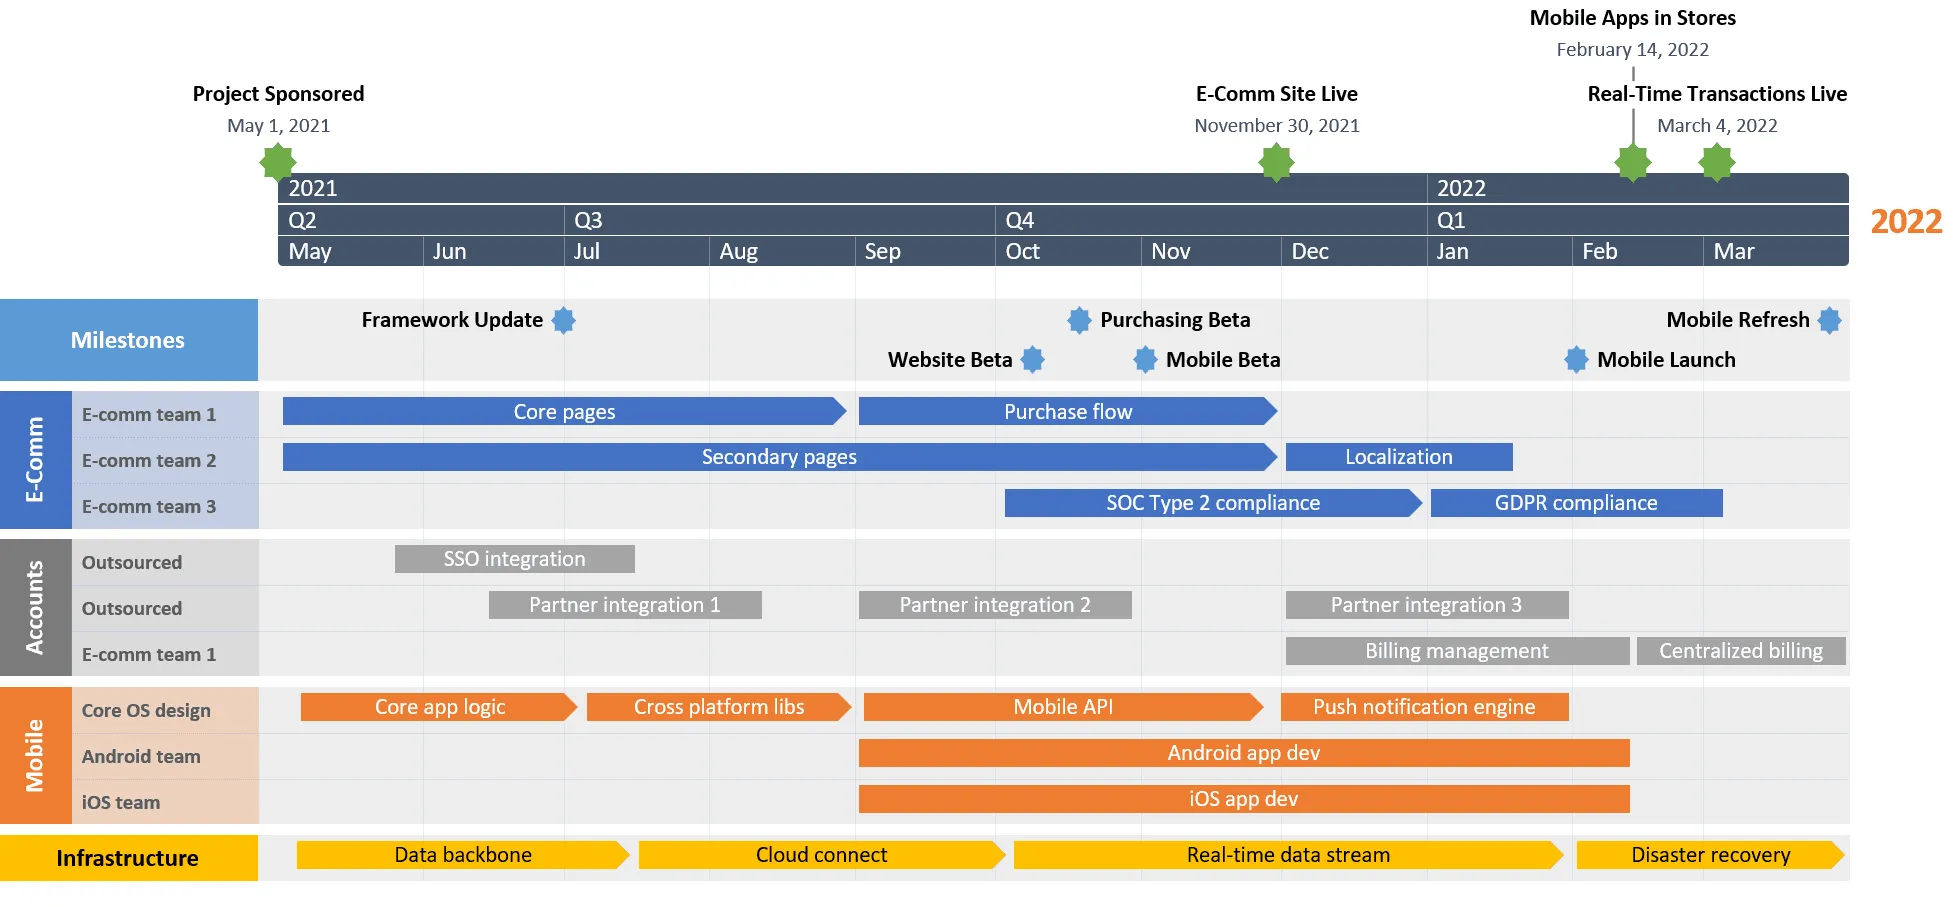This screenshot has height=907, width=1955.
Task: Select the Oct month cell in timeline
Action: (1067, 251)
